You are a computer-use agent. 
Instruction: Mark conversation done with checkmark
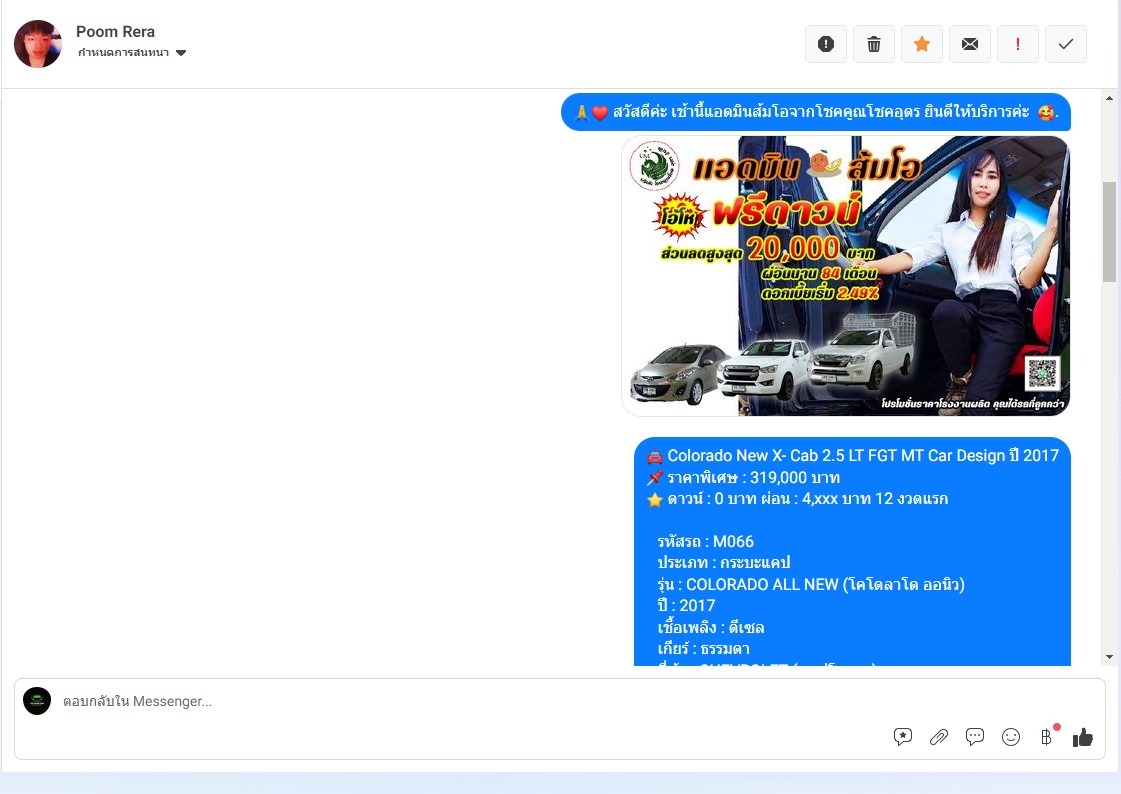click(x=1065, y=44)
